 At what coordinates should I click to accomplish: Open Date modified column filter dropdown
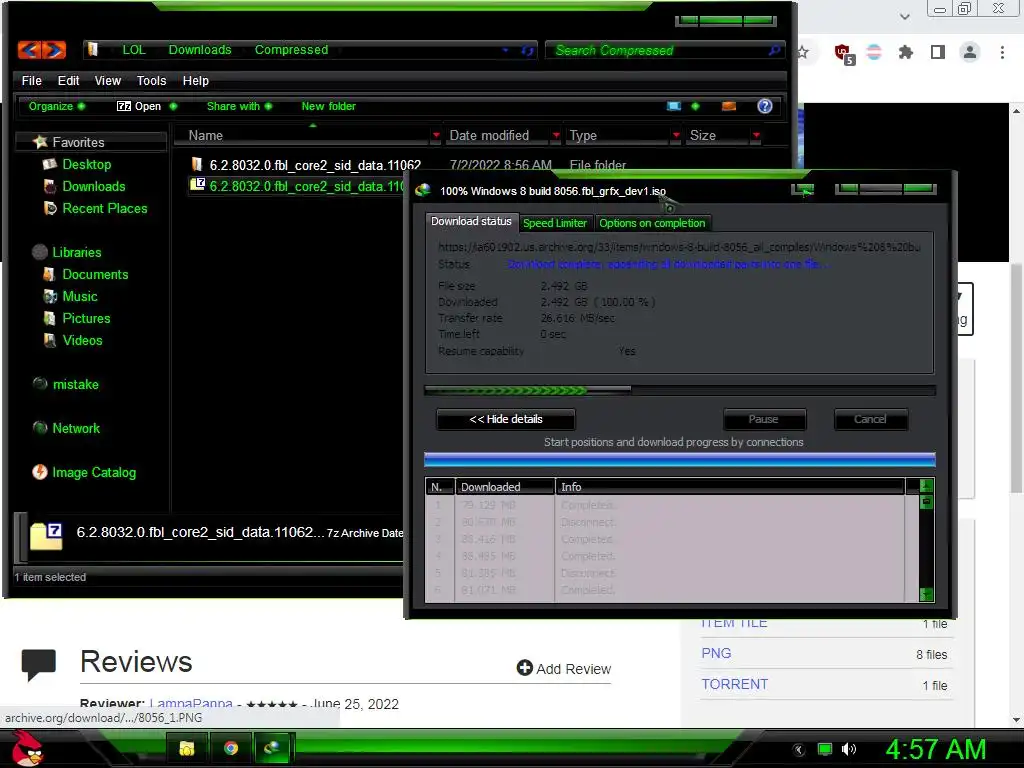point(556,135)
